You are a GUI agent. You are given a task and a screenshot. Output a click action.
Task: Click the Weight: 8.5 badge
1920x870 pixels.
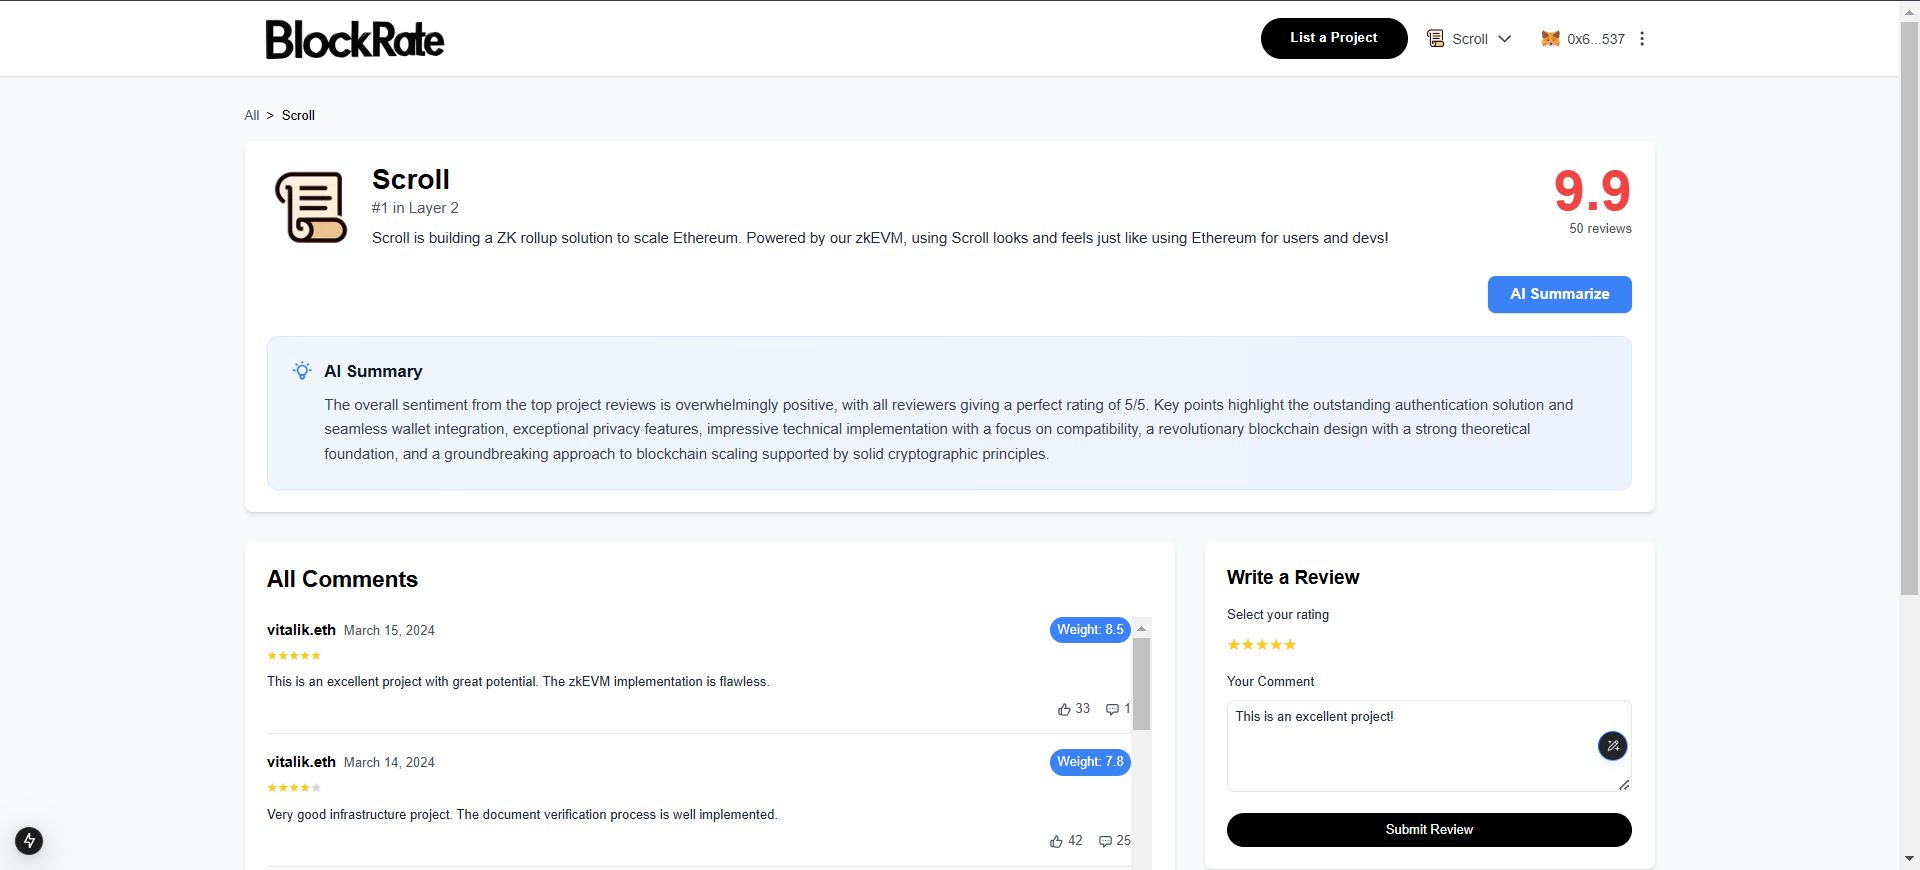point(1090,630)
